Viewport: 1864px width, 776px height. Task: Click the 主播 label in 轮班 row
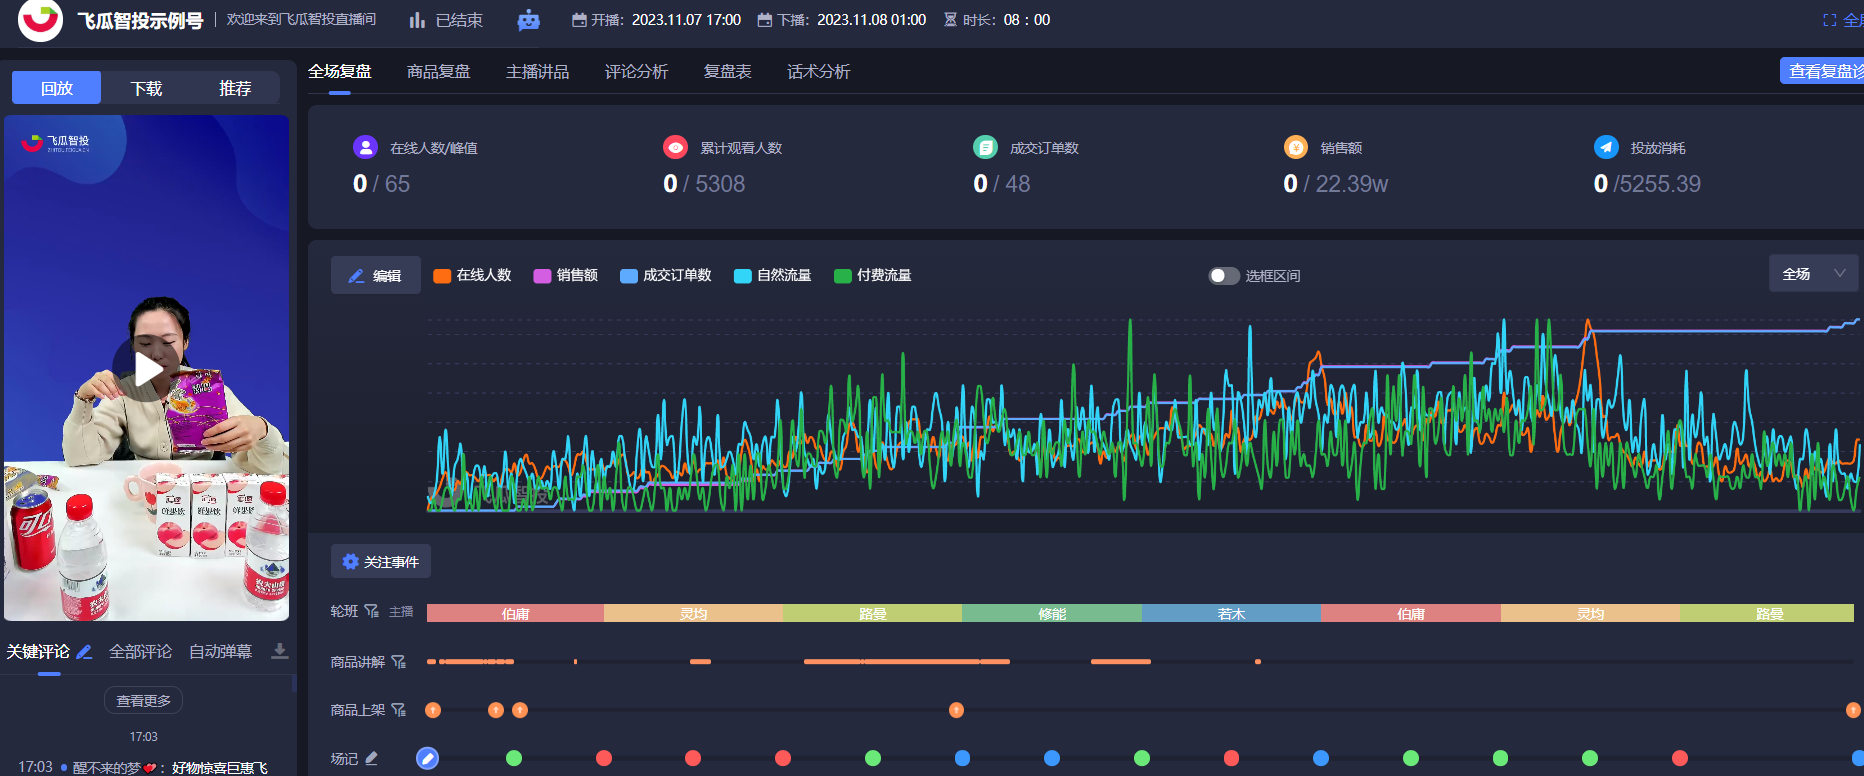point(401,612)
